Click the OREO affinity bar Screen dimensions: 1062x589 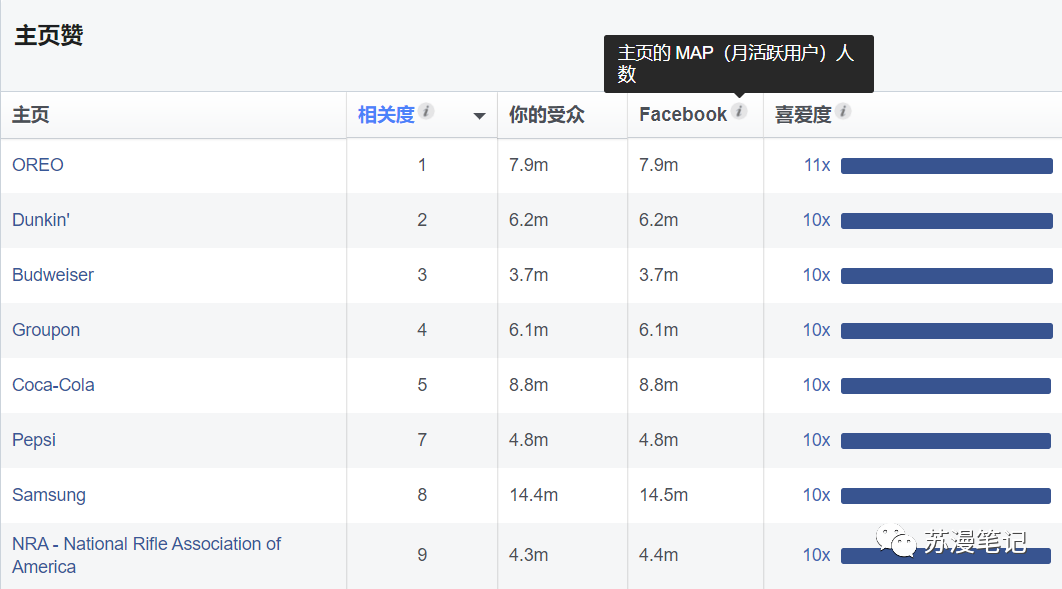pyautogui.click(x=947, y=166)
